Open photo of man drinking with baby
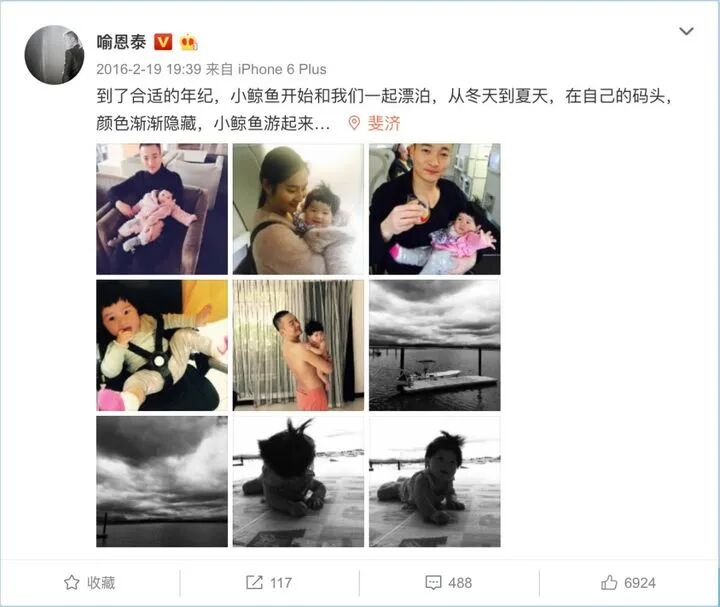 pyautogui.click(x=434, y=209)
